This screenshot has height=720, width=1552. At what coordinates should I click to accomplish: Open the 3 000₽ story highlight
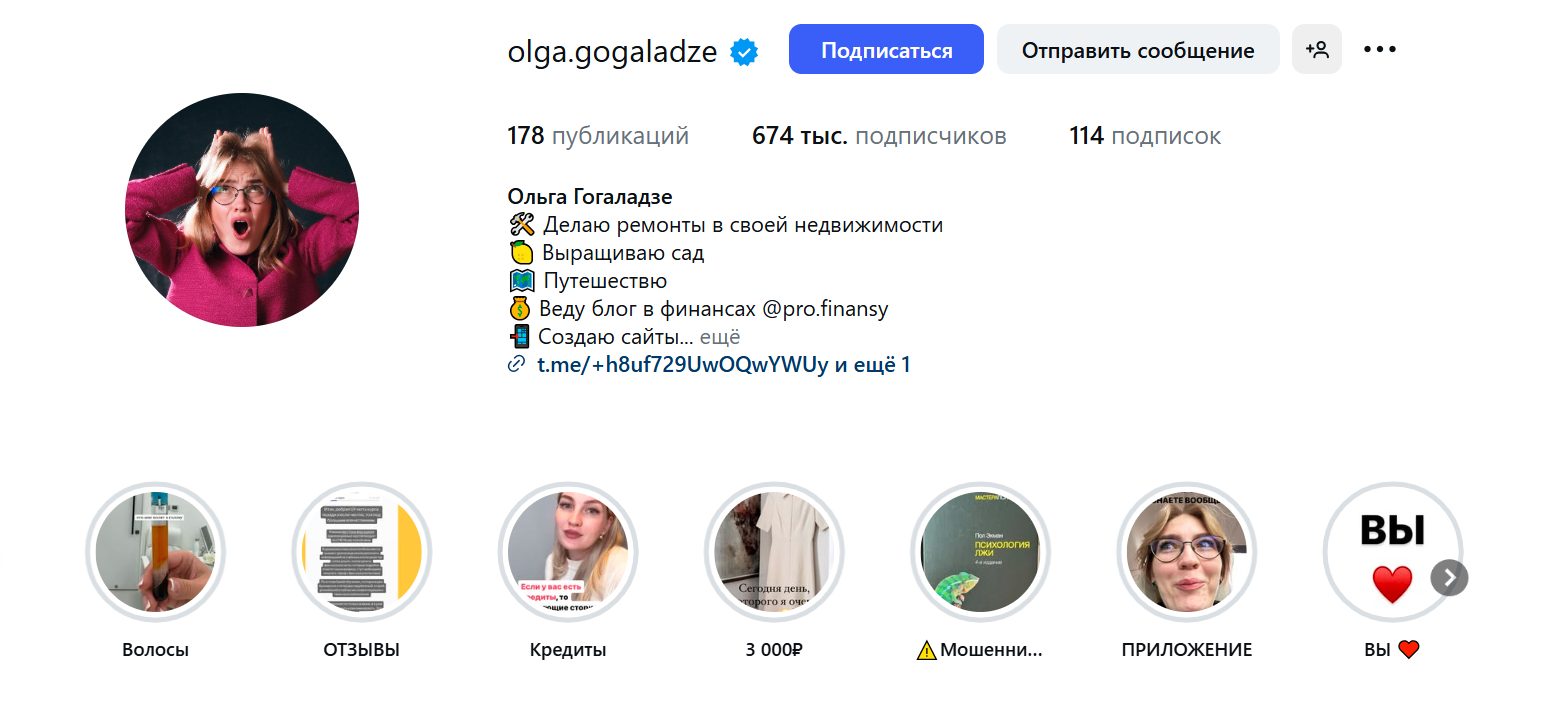[774, 552]
